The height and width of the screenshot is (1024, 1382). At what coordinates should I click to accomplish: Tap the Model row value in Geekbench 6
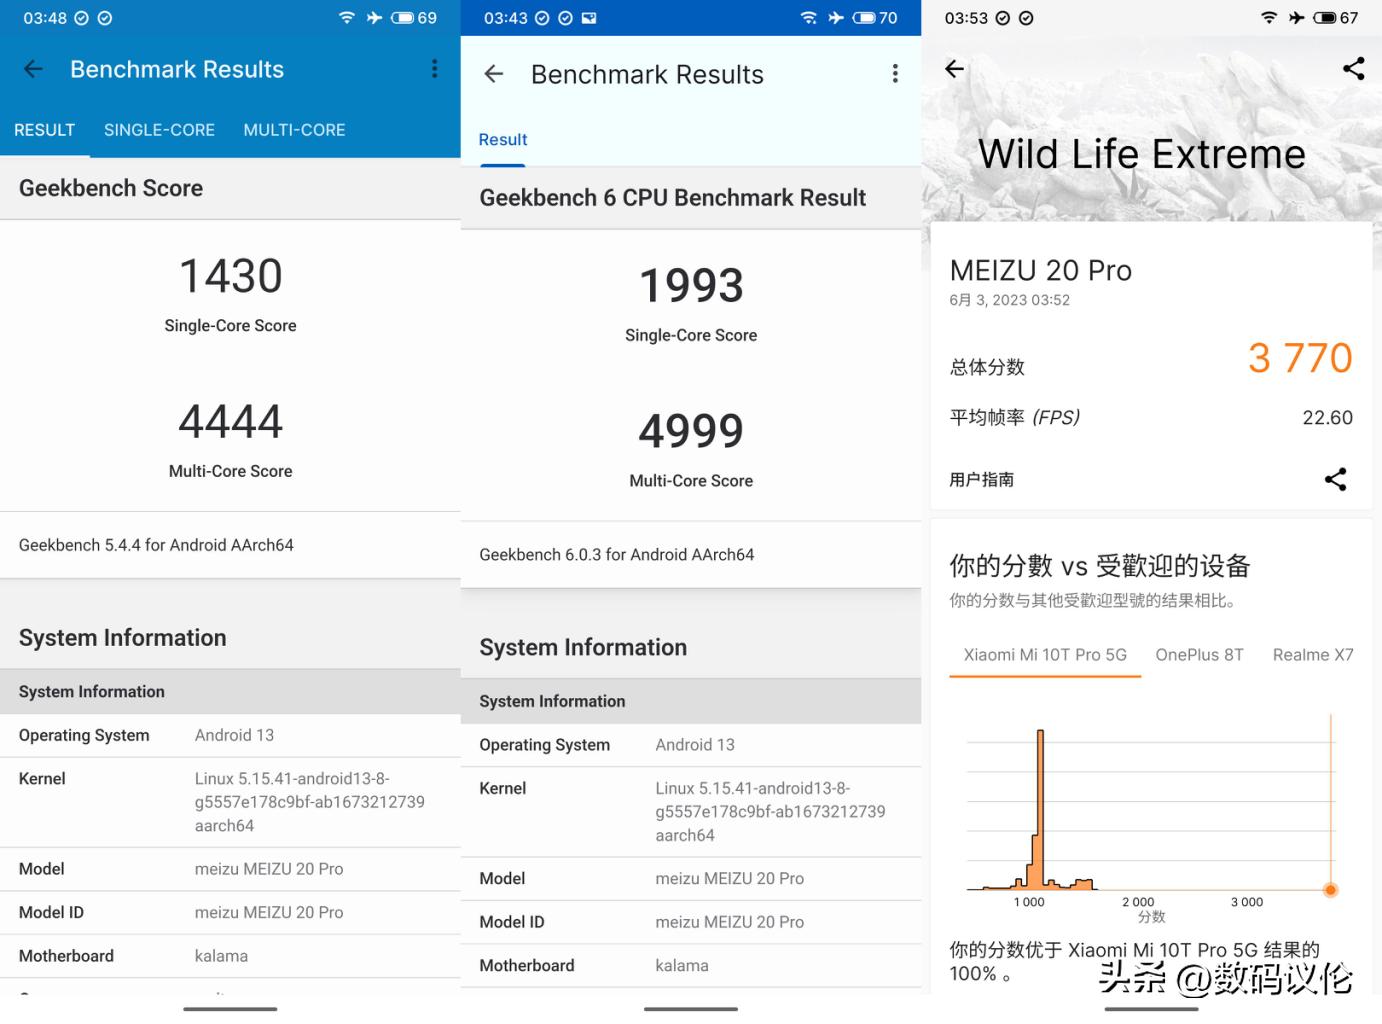pos(730,879)
